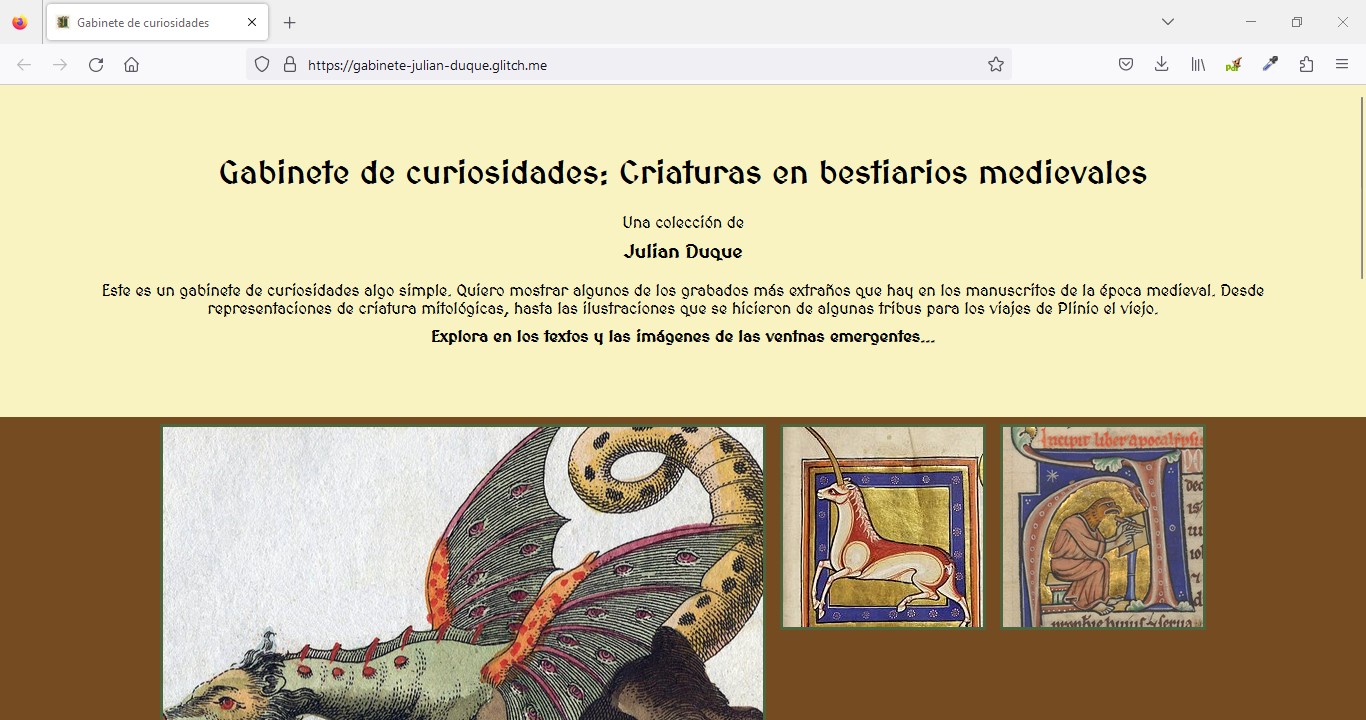Open the monk scribe manuscript thumbnail
The height and width of the screenshot is (720, 1366).
[1103, 527]
